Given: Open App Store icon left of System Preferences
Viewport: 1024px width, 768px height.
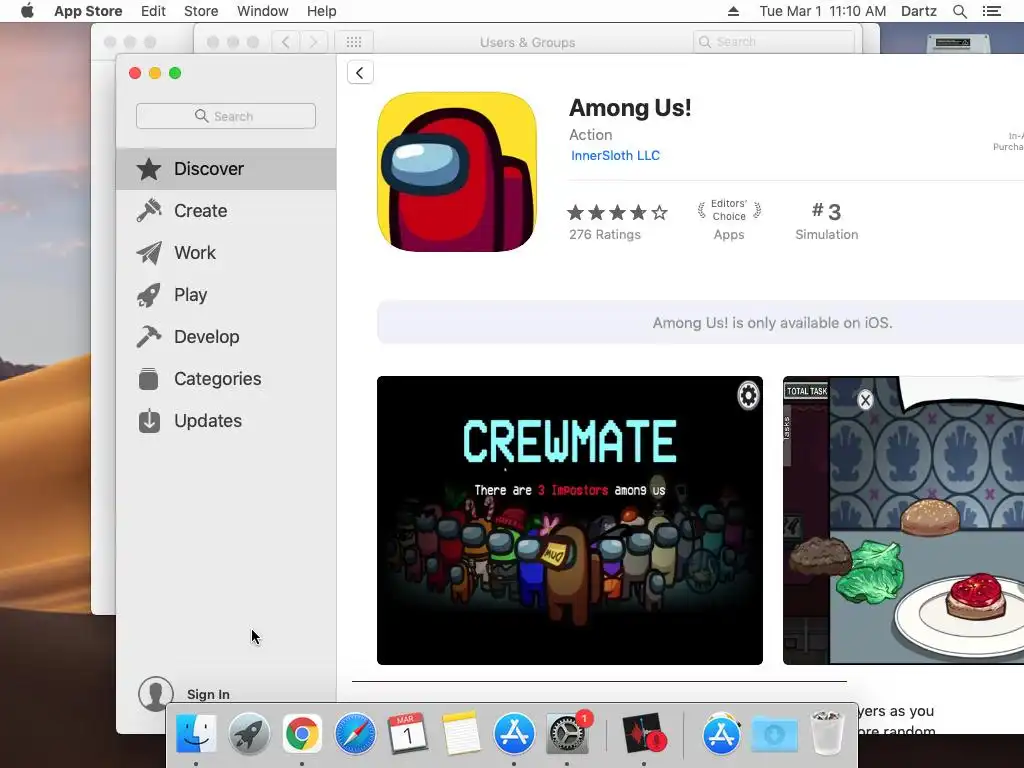Looking at the screenshot, I should [x=514, y=733].
